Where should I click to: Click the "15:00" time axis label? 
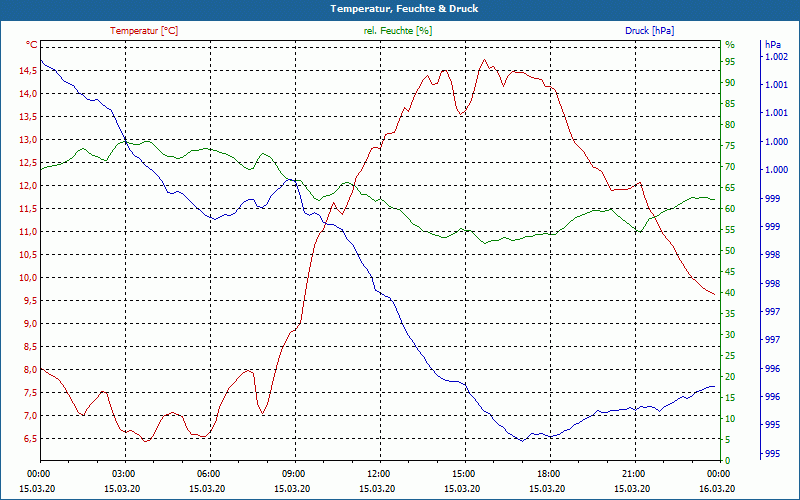(x=463, y=473)
